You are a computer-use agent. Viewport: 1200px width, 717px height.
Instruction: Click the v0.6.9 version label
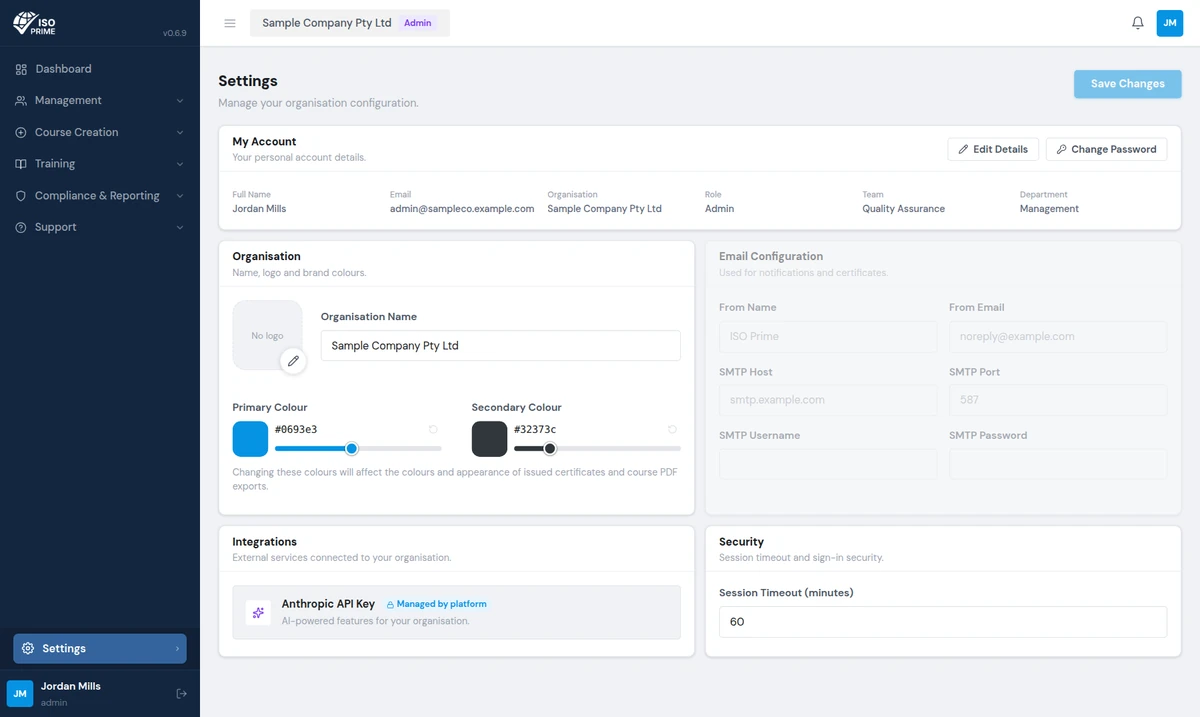[174, 33]
